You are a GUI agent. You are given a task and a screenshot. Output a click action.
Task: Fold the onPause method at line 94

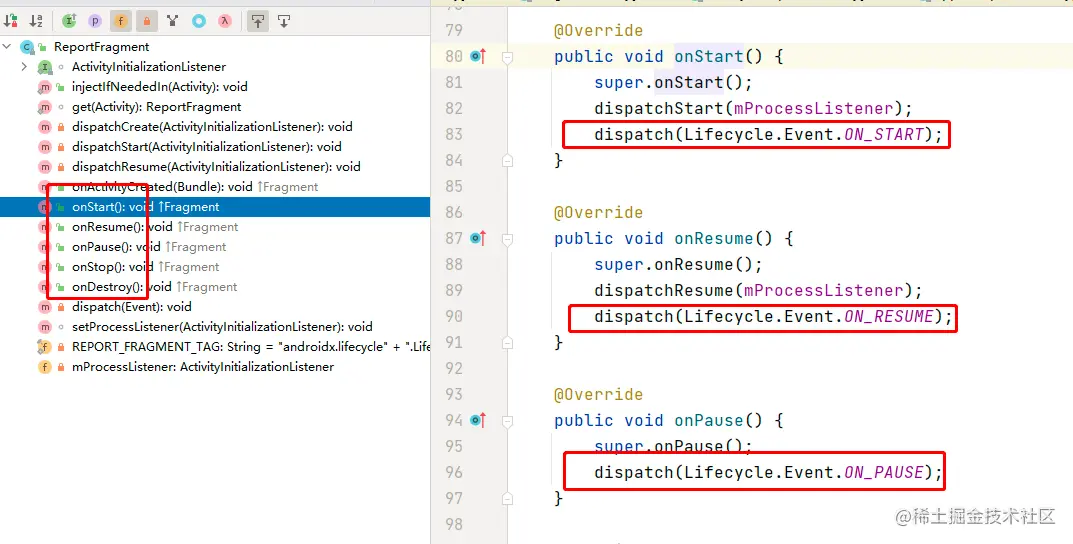[x=507, y=421]
